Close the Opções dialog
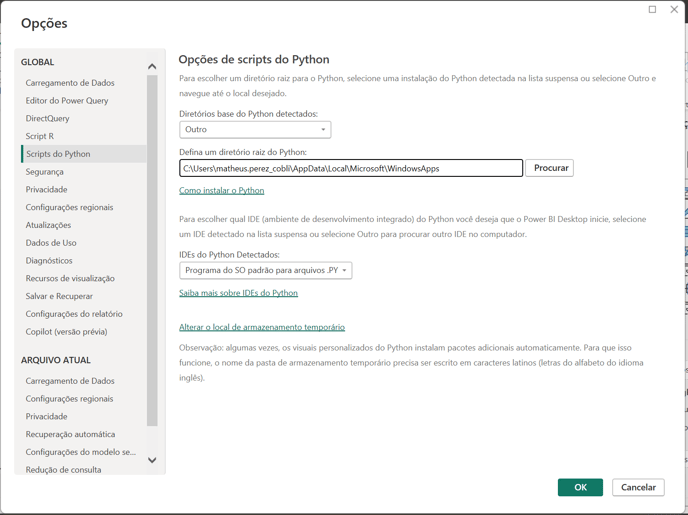Screen dimensions: 688x515 (x=674, y=9)
